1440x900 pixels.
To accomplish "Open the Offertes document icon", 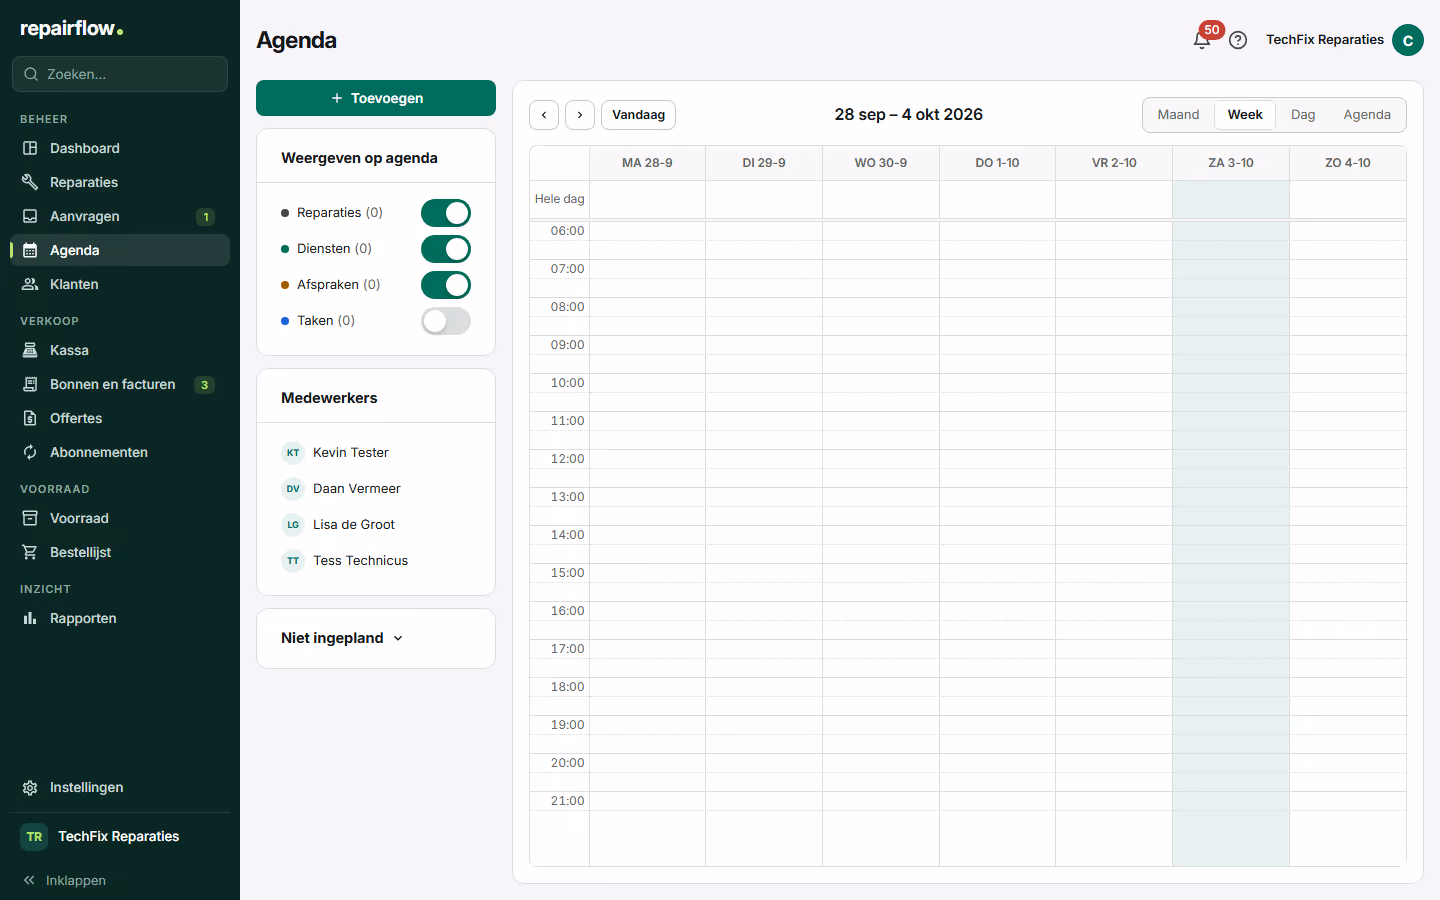I will coord(30,418).
